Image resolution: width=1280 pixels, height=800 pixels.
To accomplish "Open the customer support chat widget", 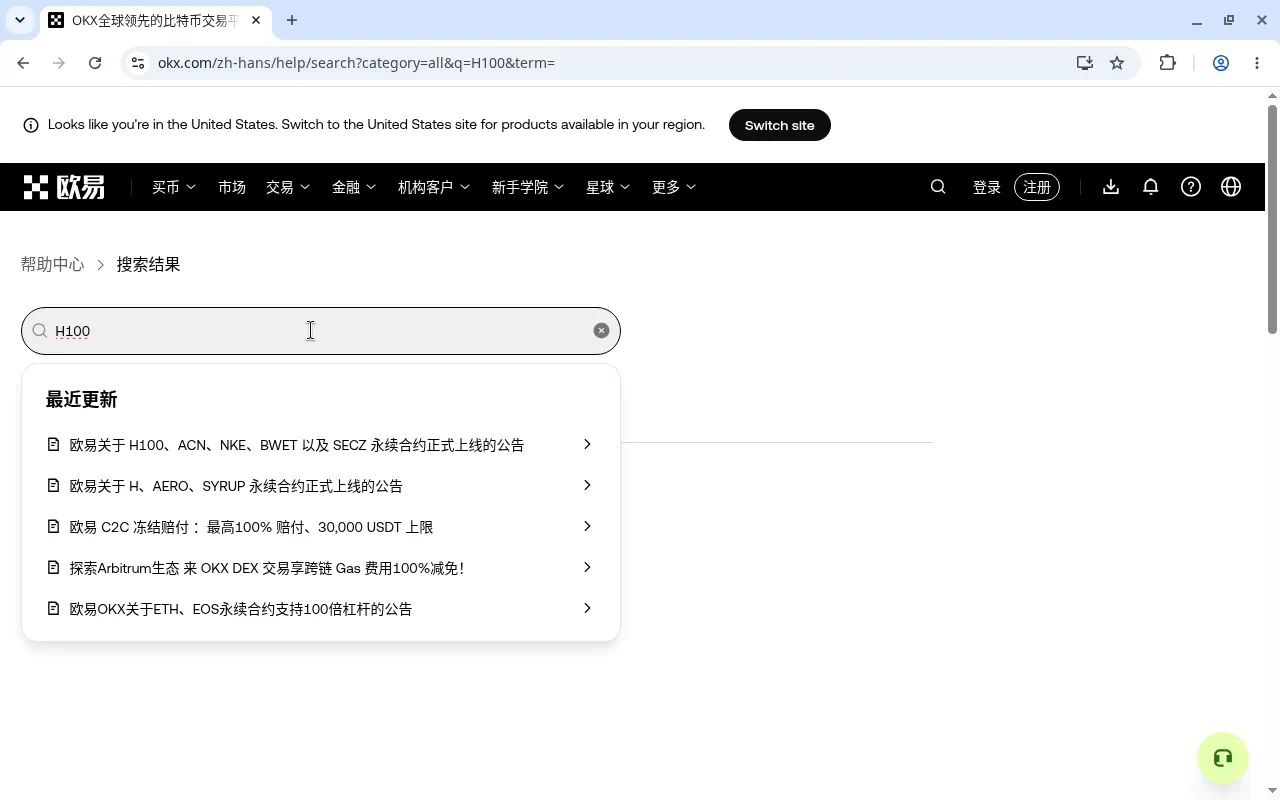I will 1222,758.
